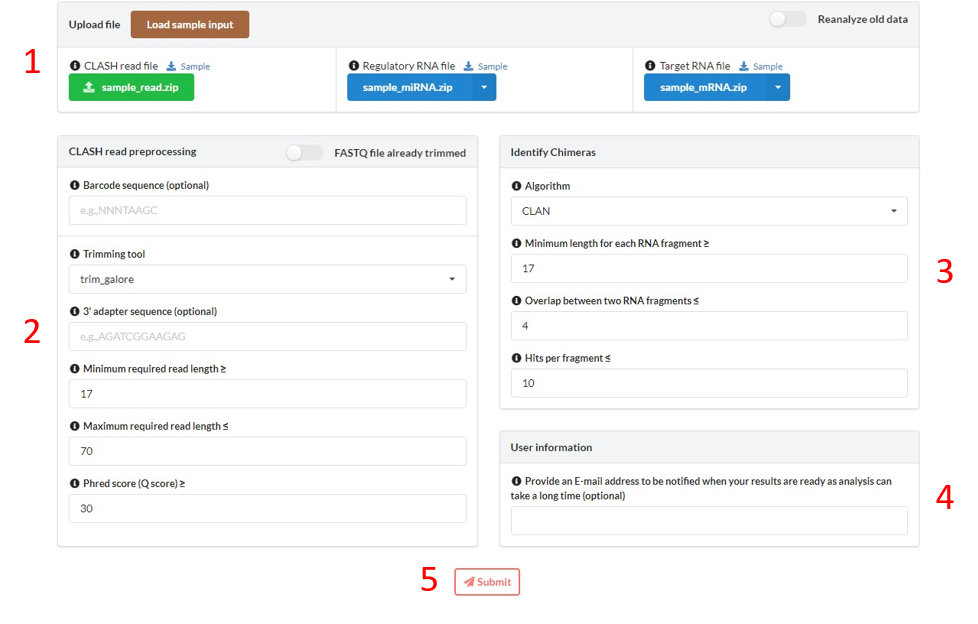Expand the sample_miRNA.zip dropdown arrow
This screenshot has height=624, width=978.
[x=484, y=87]
